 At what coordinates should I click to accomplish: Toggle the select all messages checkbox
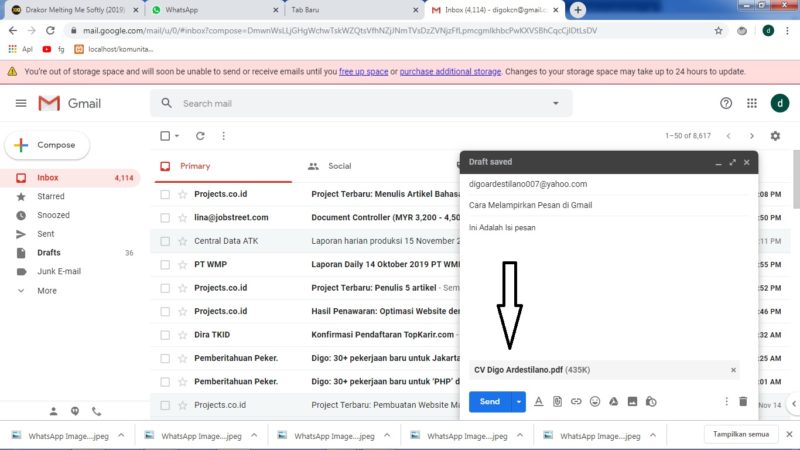[165, 136]
